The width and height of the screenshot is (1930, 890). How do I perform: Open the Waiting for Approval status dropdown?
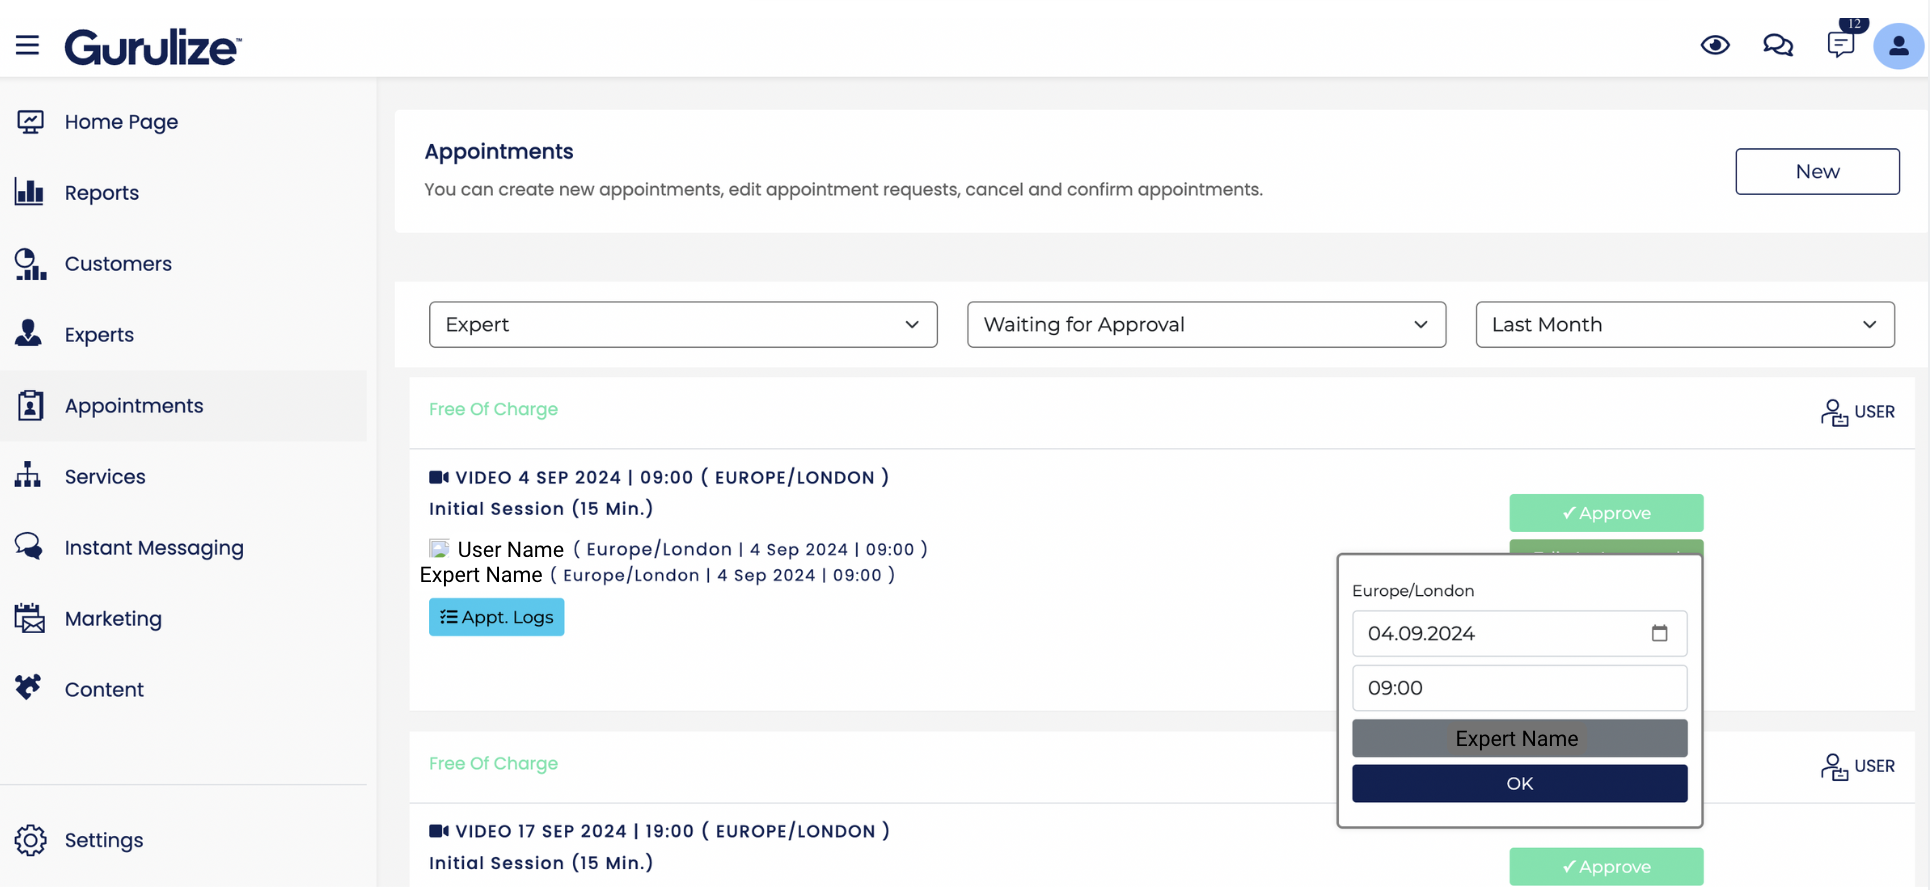pyautogui.click(x=1206, y=325)
